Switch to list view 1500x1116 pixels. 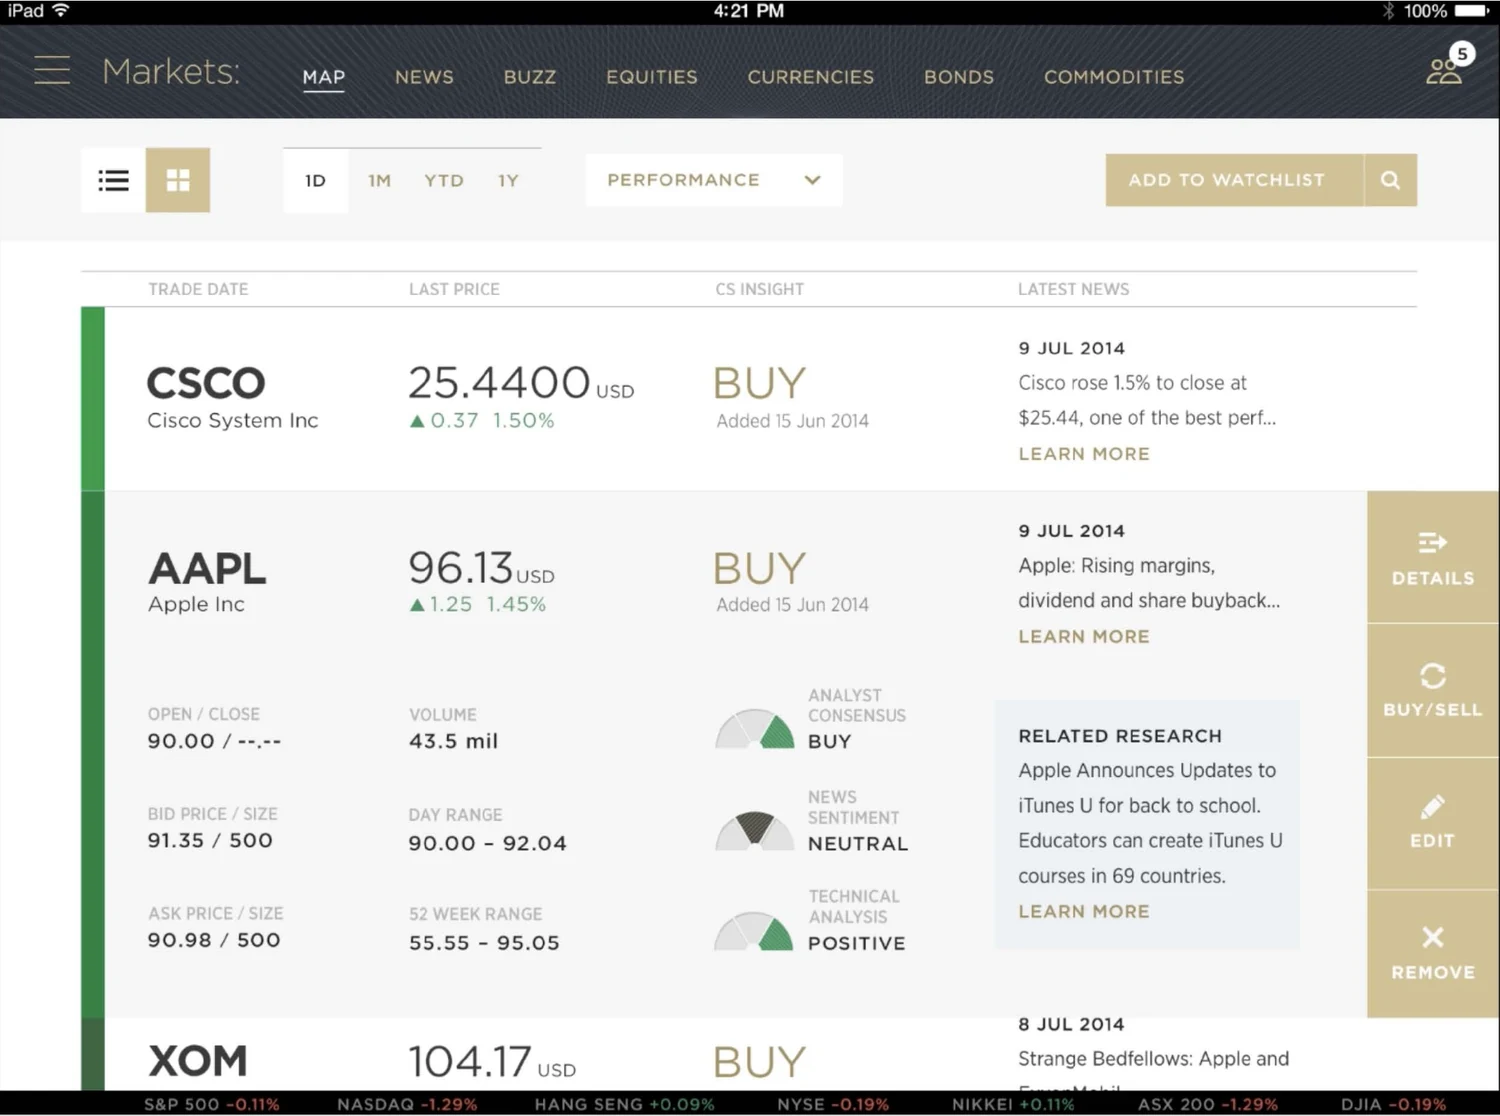tap(113, 180)
